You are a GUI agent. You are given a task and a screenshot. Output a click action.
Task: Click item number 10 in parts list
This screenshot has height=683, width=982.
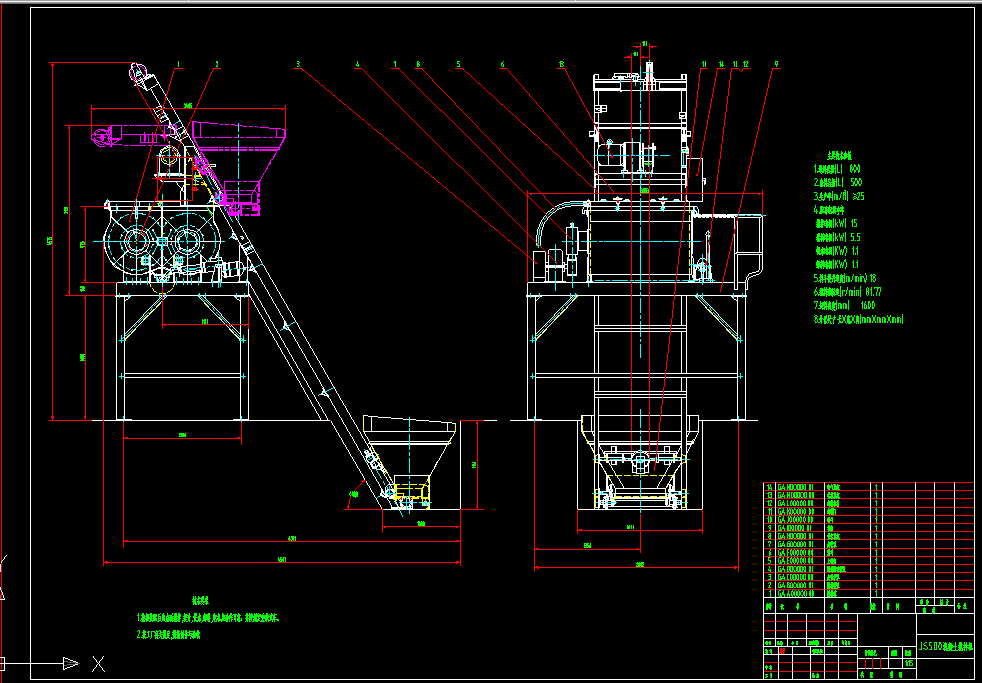tap(770, 520)
